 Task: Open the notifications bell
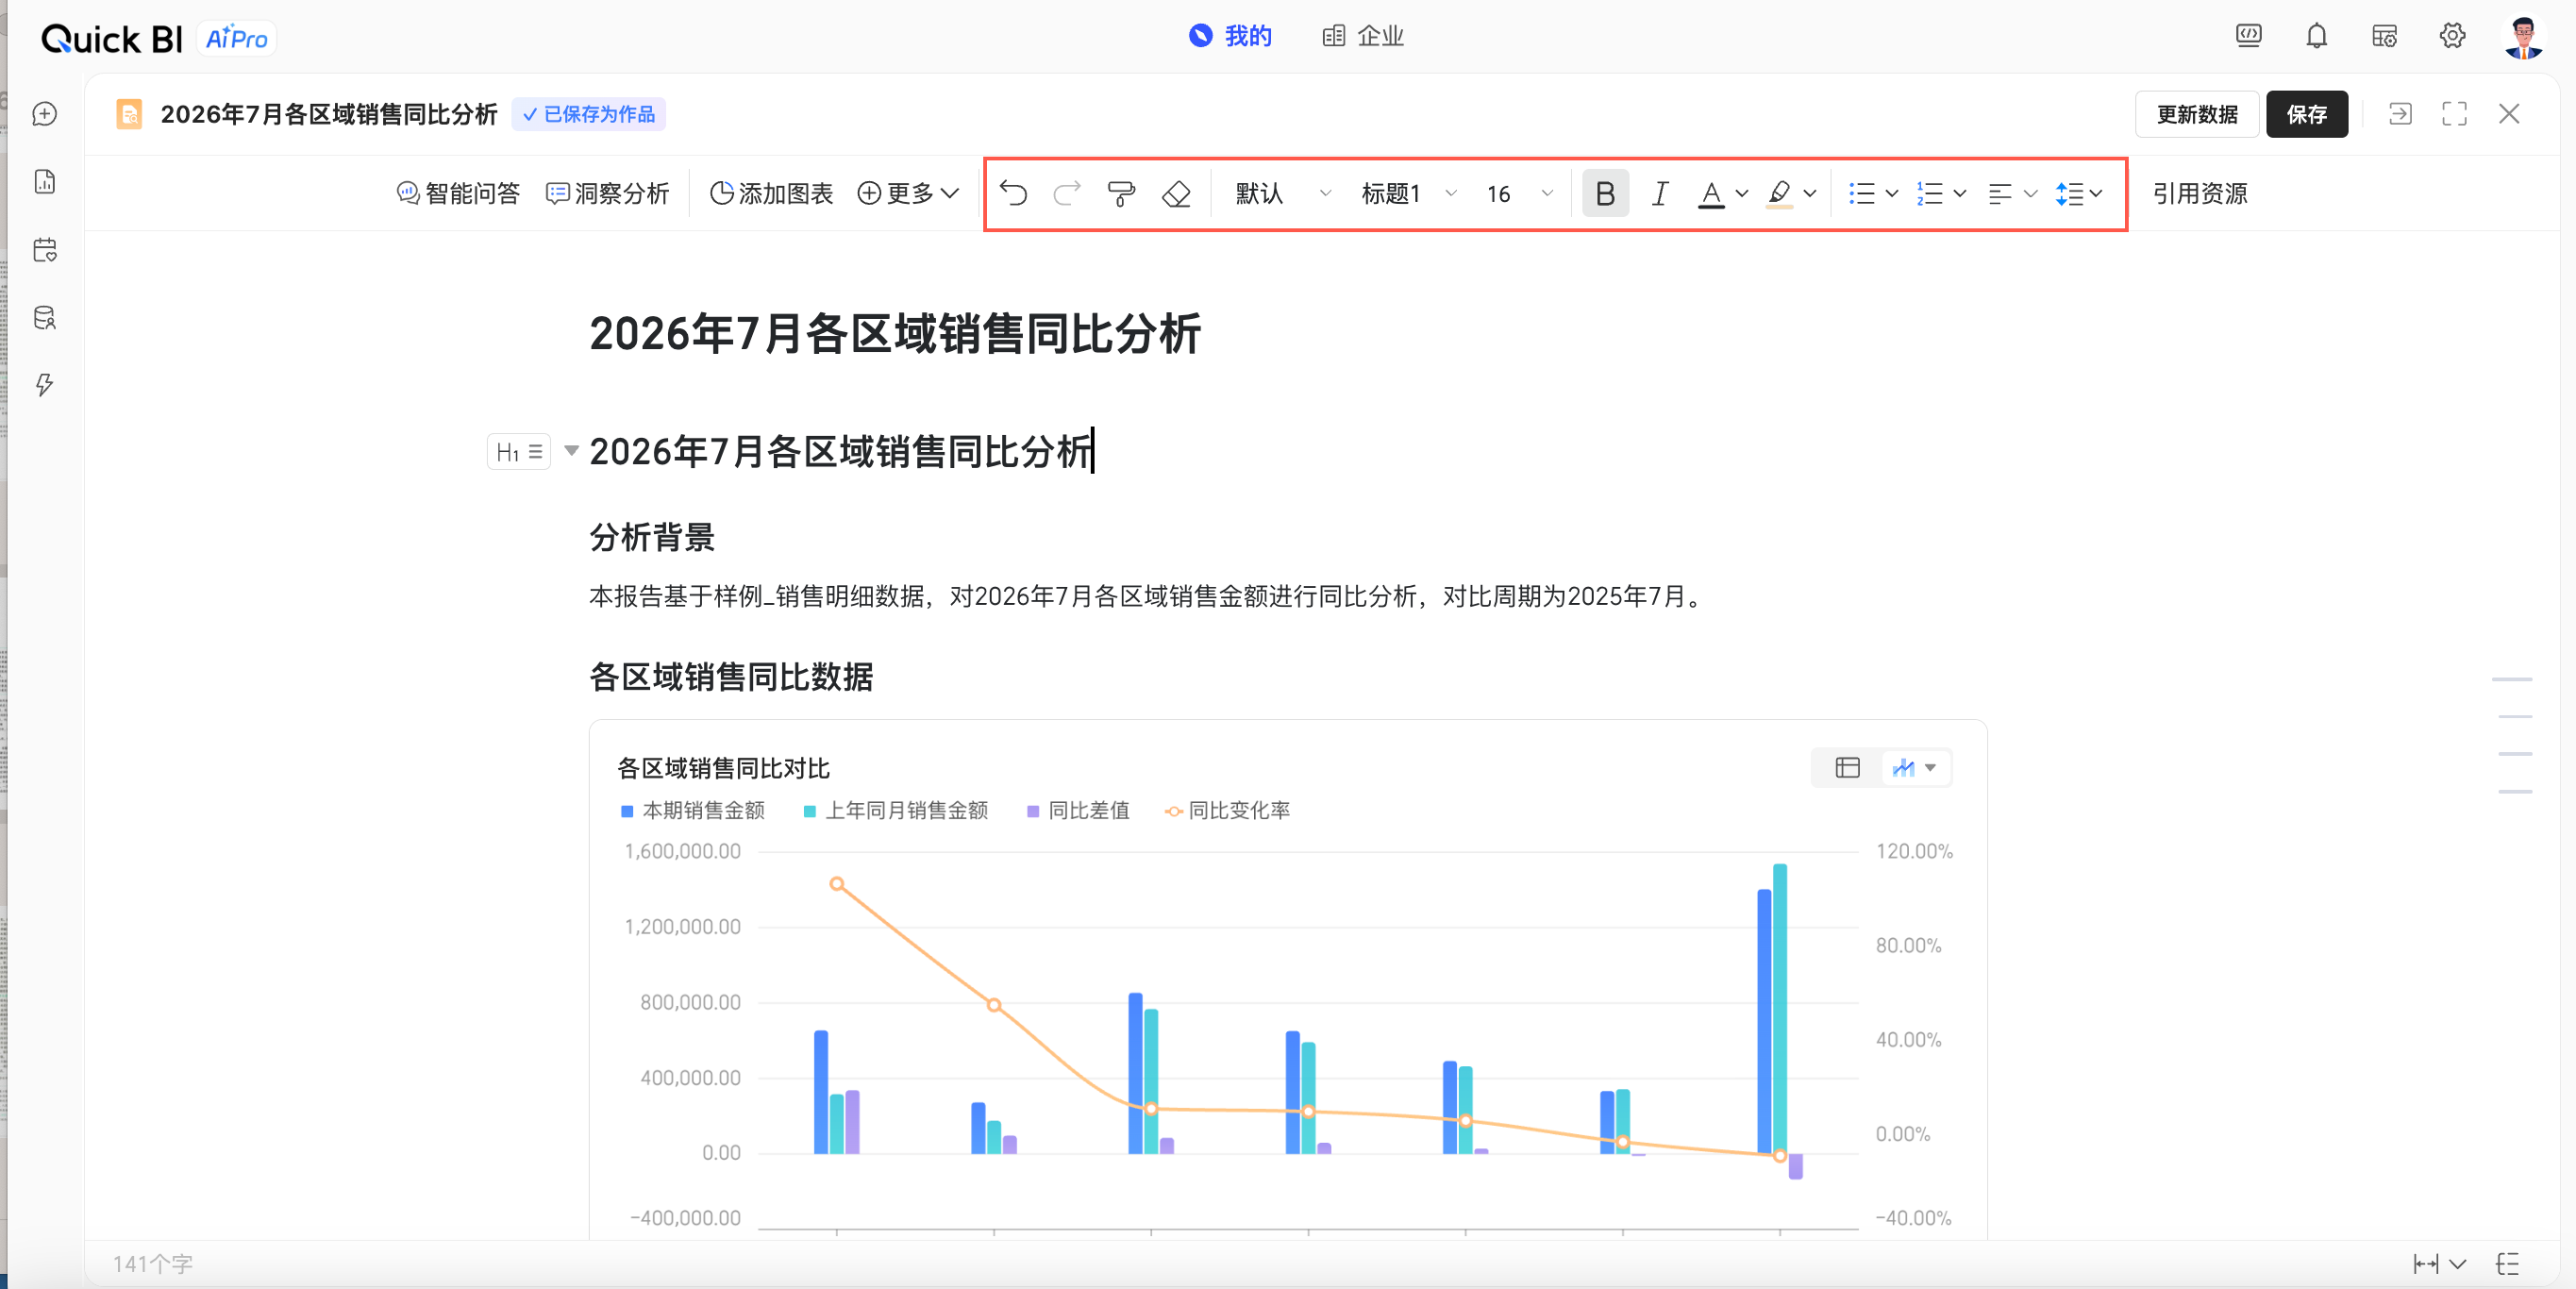tap(2316, 36)
